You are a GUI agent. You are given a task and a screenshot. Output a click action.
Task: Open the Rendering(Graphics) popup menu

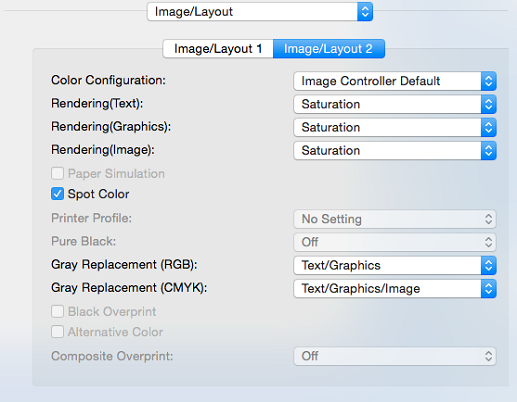click(x=395, y=127)
